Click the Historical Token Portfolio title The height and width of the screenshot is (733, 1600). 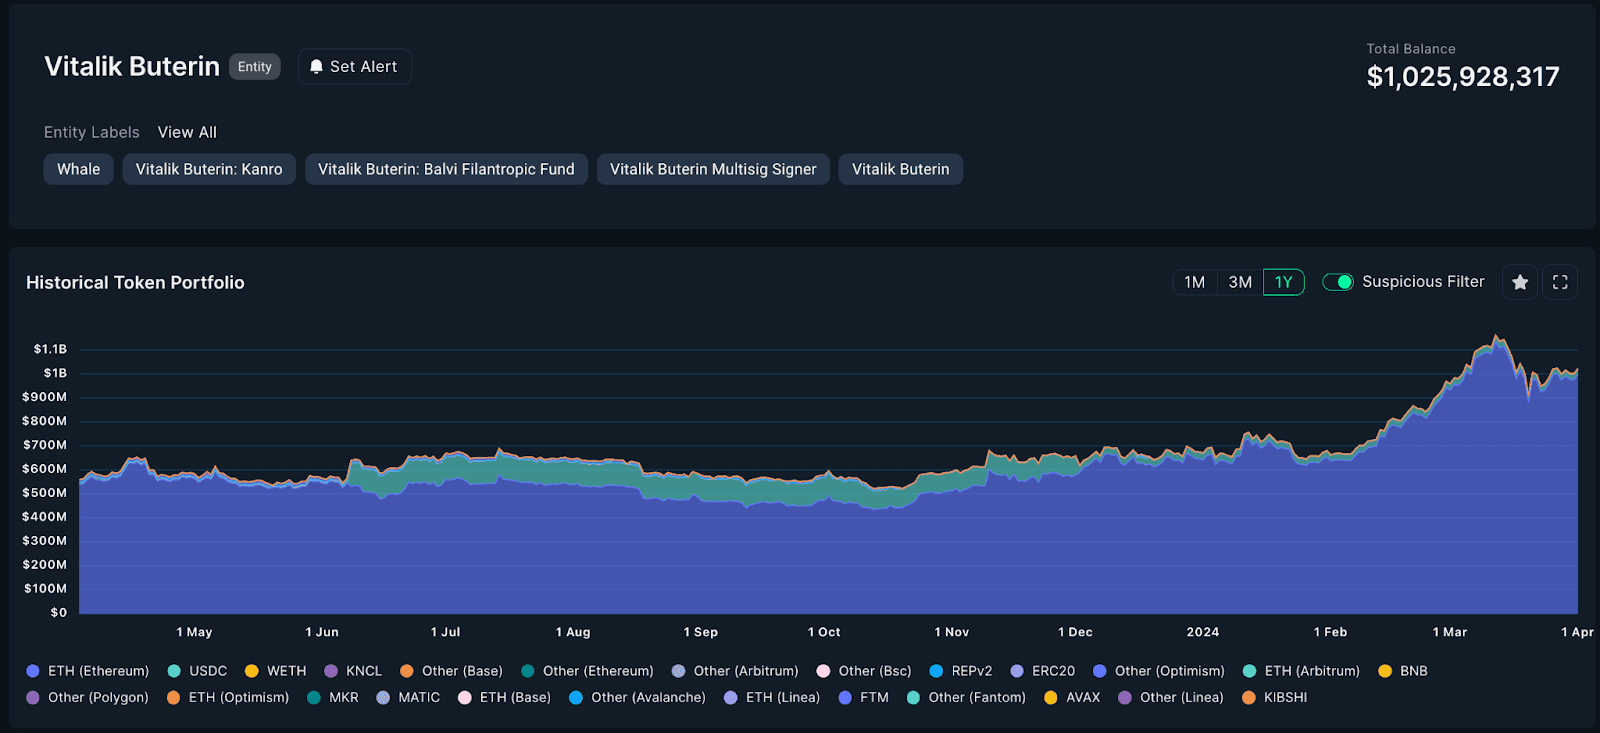(x=135, y=283)
